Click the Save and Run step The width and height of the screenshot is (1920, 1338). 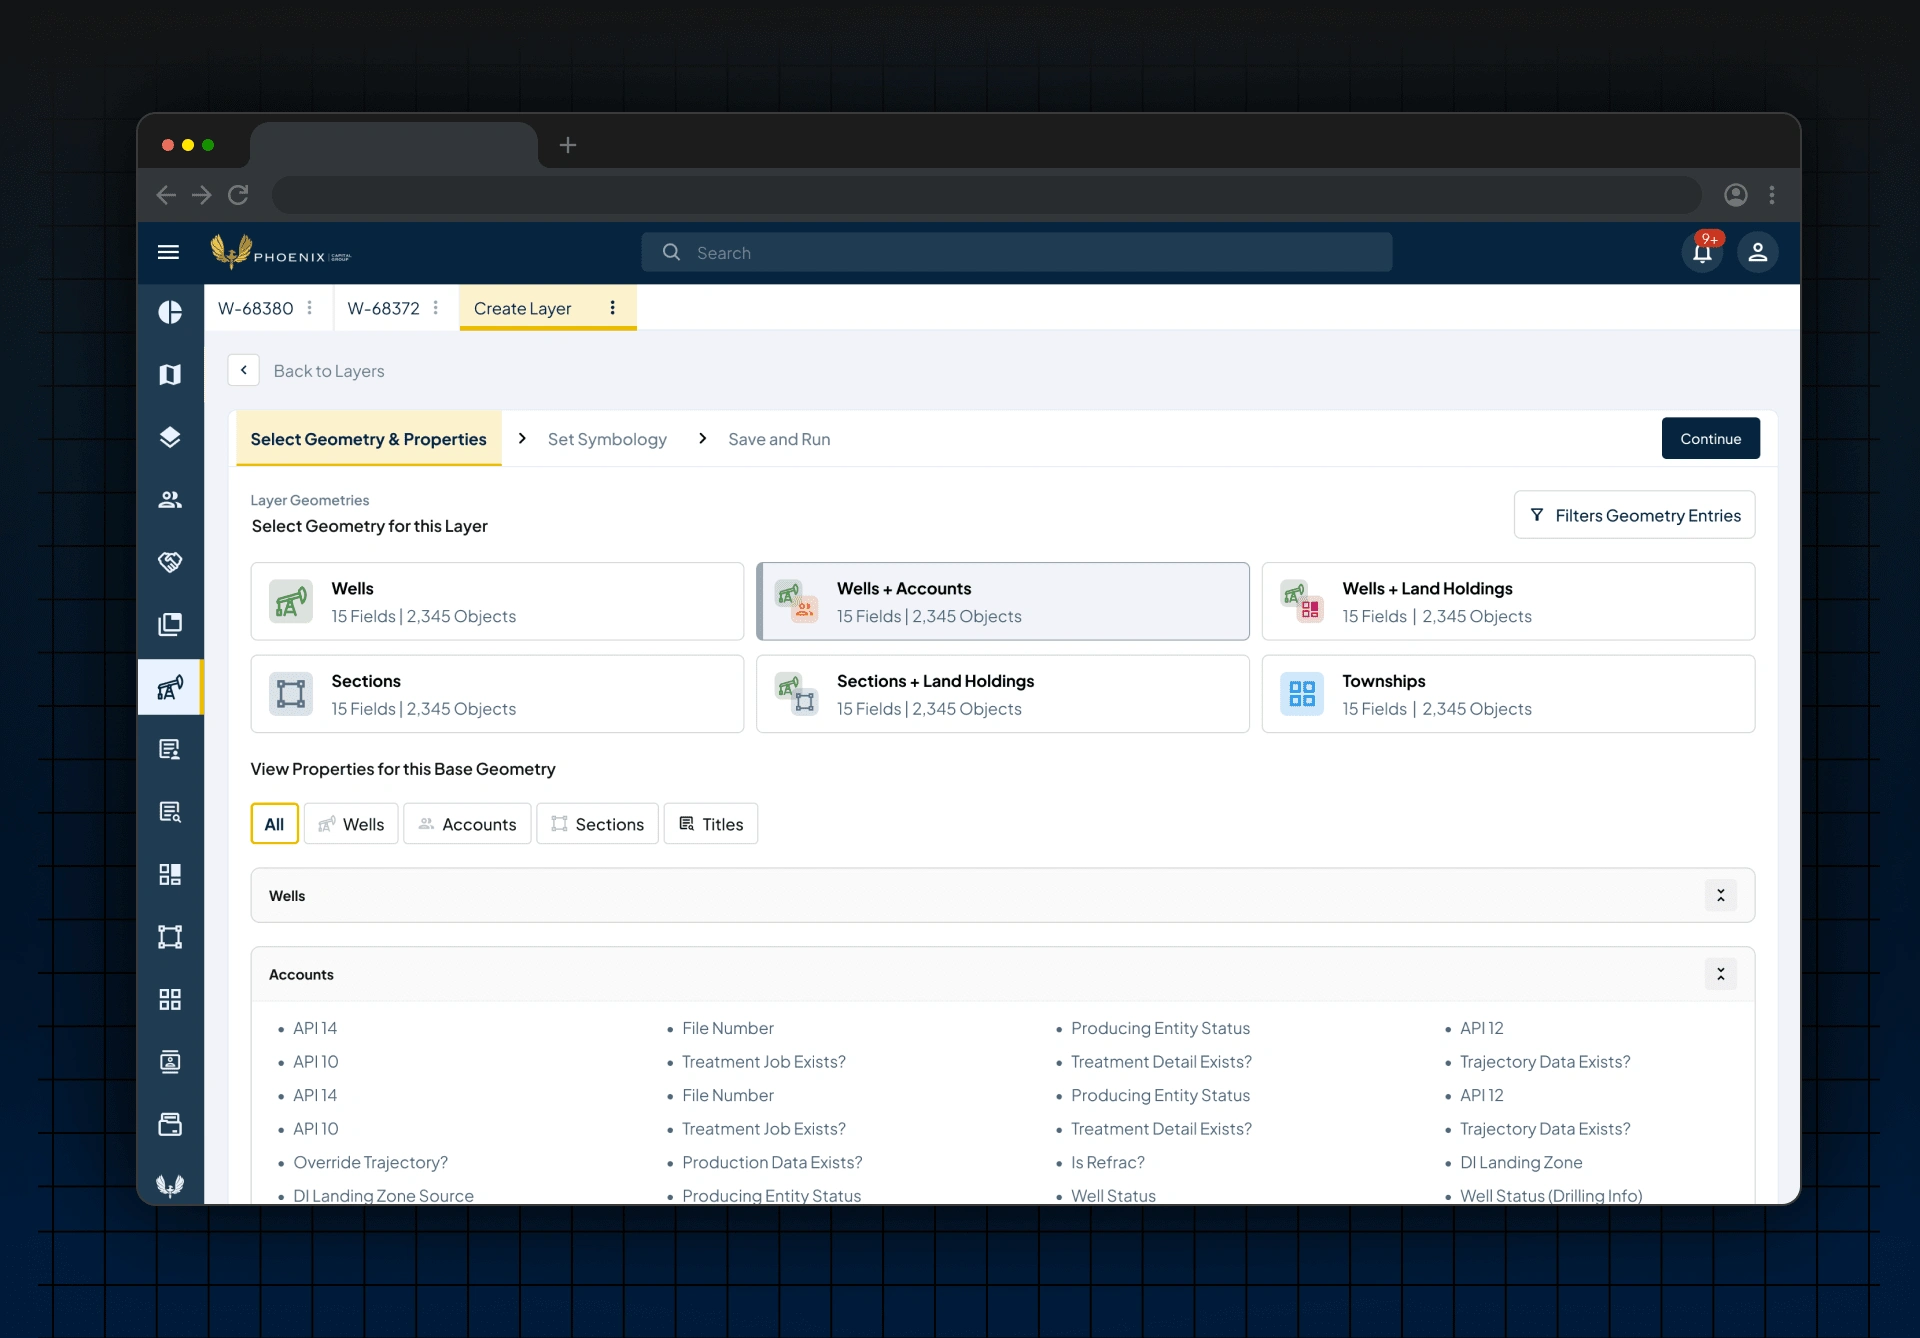[x=779, y=438]
